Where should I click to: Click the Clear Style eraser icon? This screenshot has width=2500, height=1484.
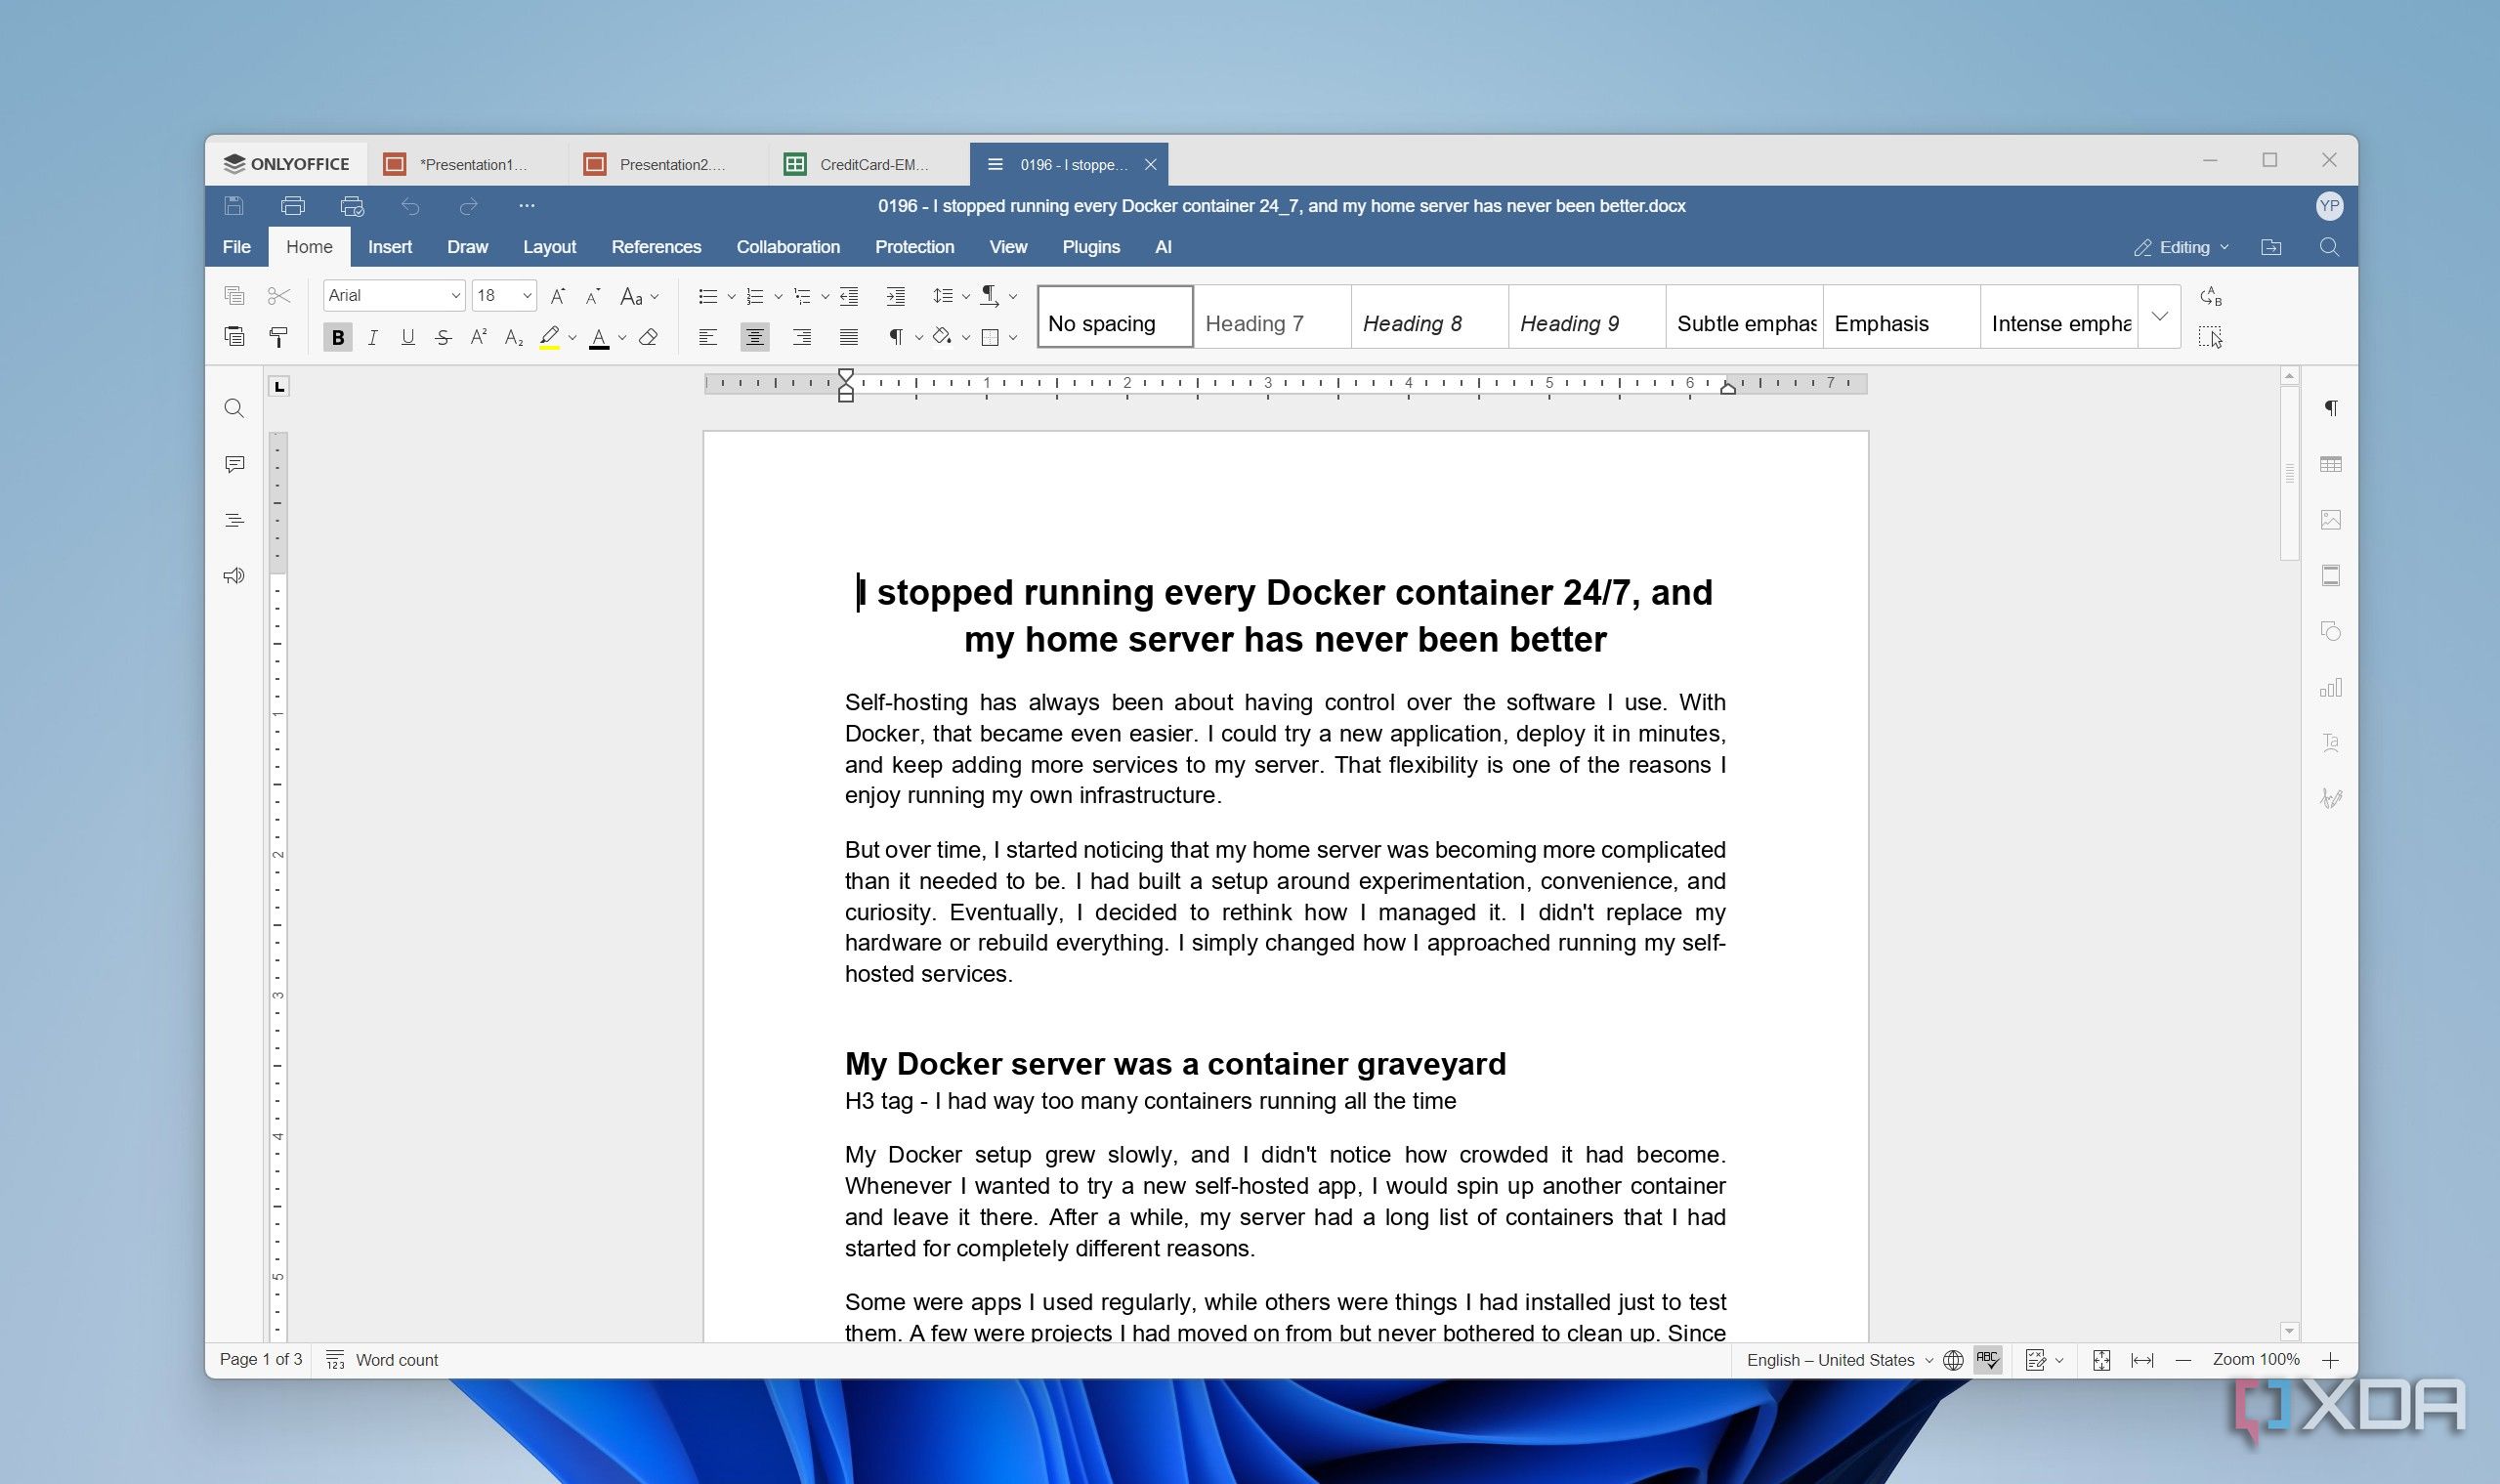[x=648, y=337]
